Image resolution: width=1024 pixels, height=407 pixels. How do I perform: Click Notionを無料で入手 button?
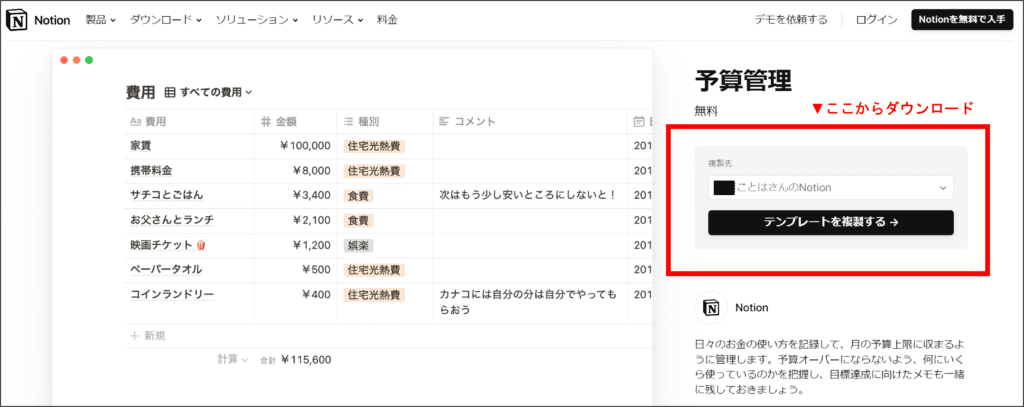point(961,20)
